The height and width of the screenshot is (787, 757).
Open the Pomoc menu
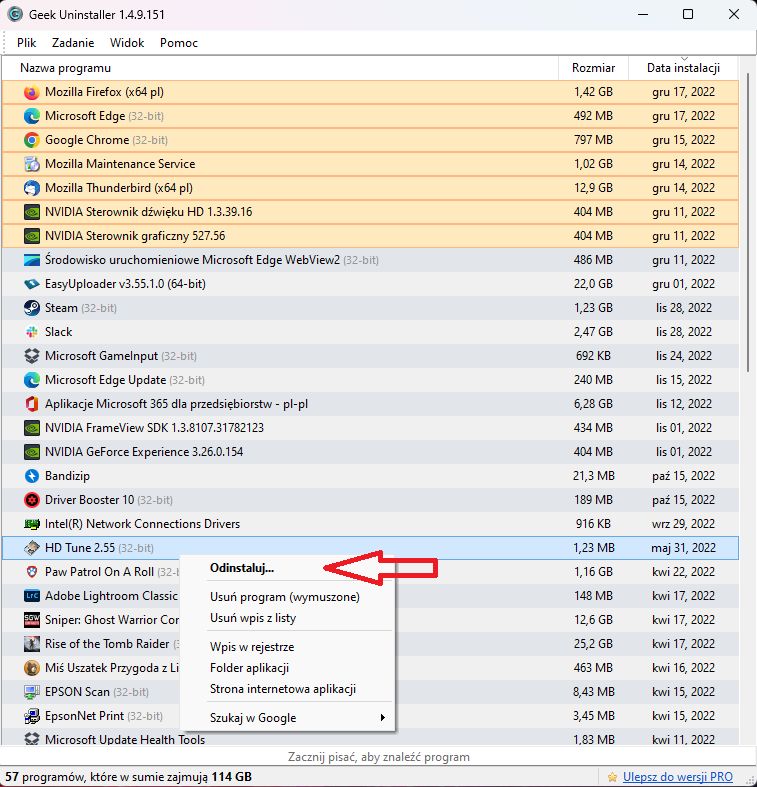pos(179,43)
